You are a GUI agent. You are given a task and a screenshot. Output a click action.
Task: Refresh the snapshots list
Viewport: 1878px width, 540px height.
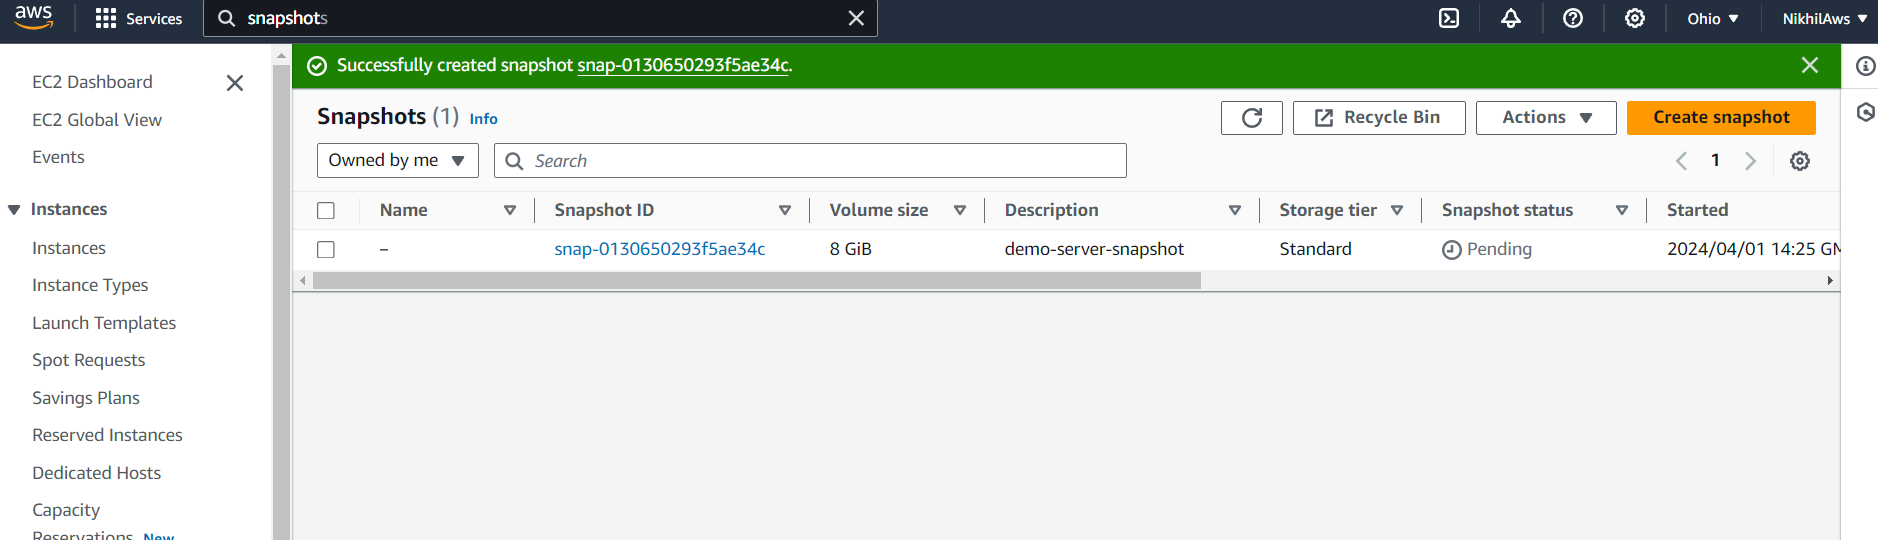tap(1252, 118)
